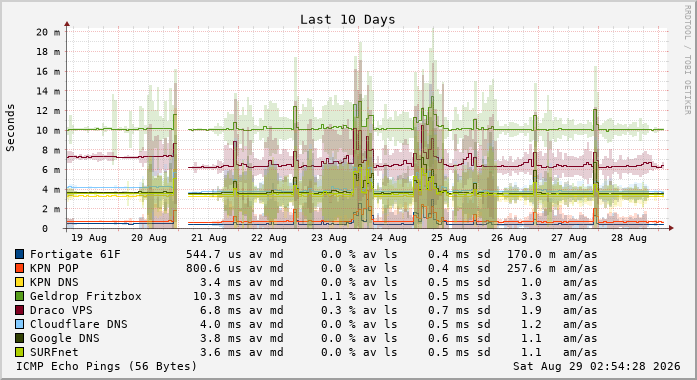This screenshot has width=697, height=380.
Task: Click the 'ICMP Echo Pings (56 Bytes)' caption
Action: click(107, 366)
